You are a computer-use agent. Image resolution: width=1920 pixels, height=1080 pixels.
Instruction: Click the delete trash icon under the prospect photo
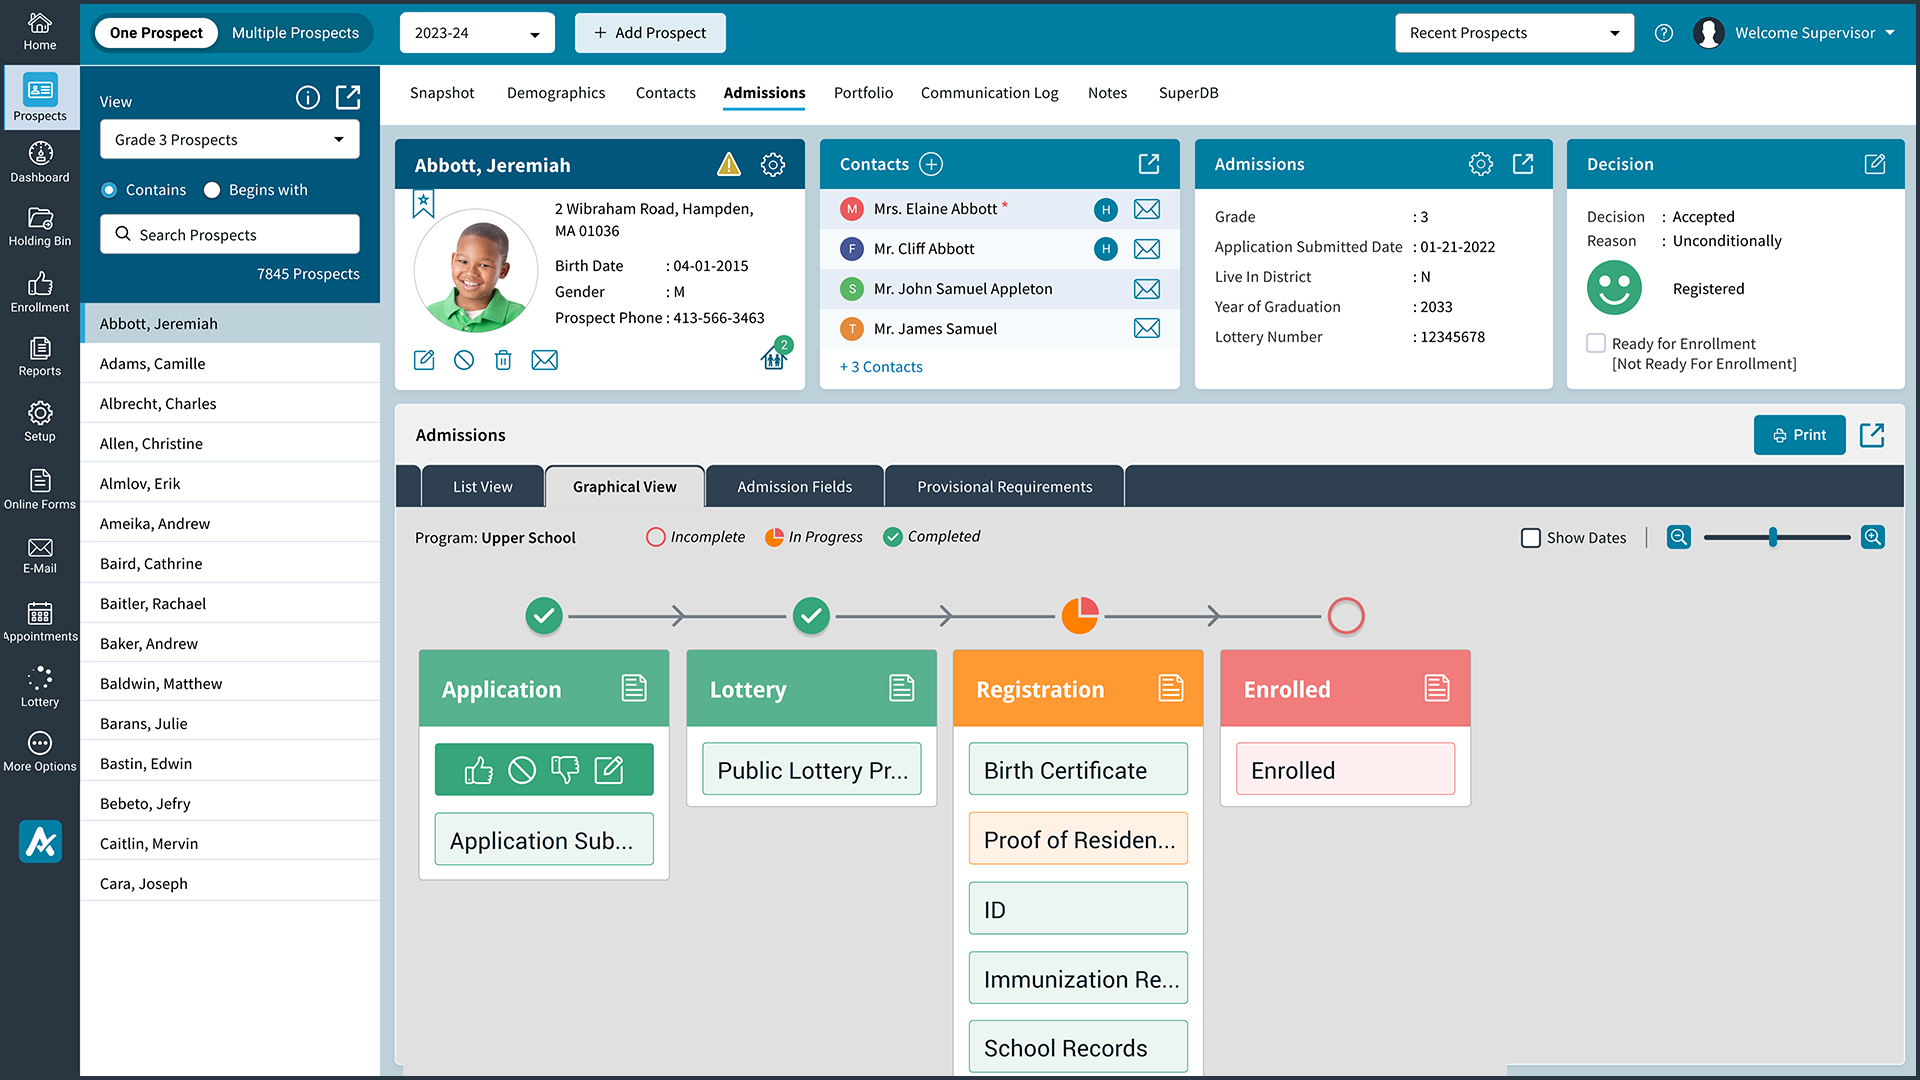click(x=503, y=360)
